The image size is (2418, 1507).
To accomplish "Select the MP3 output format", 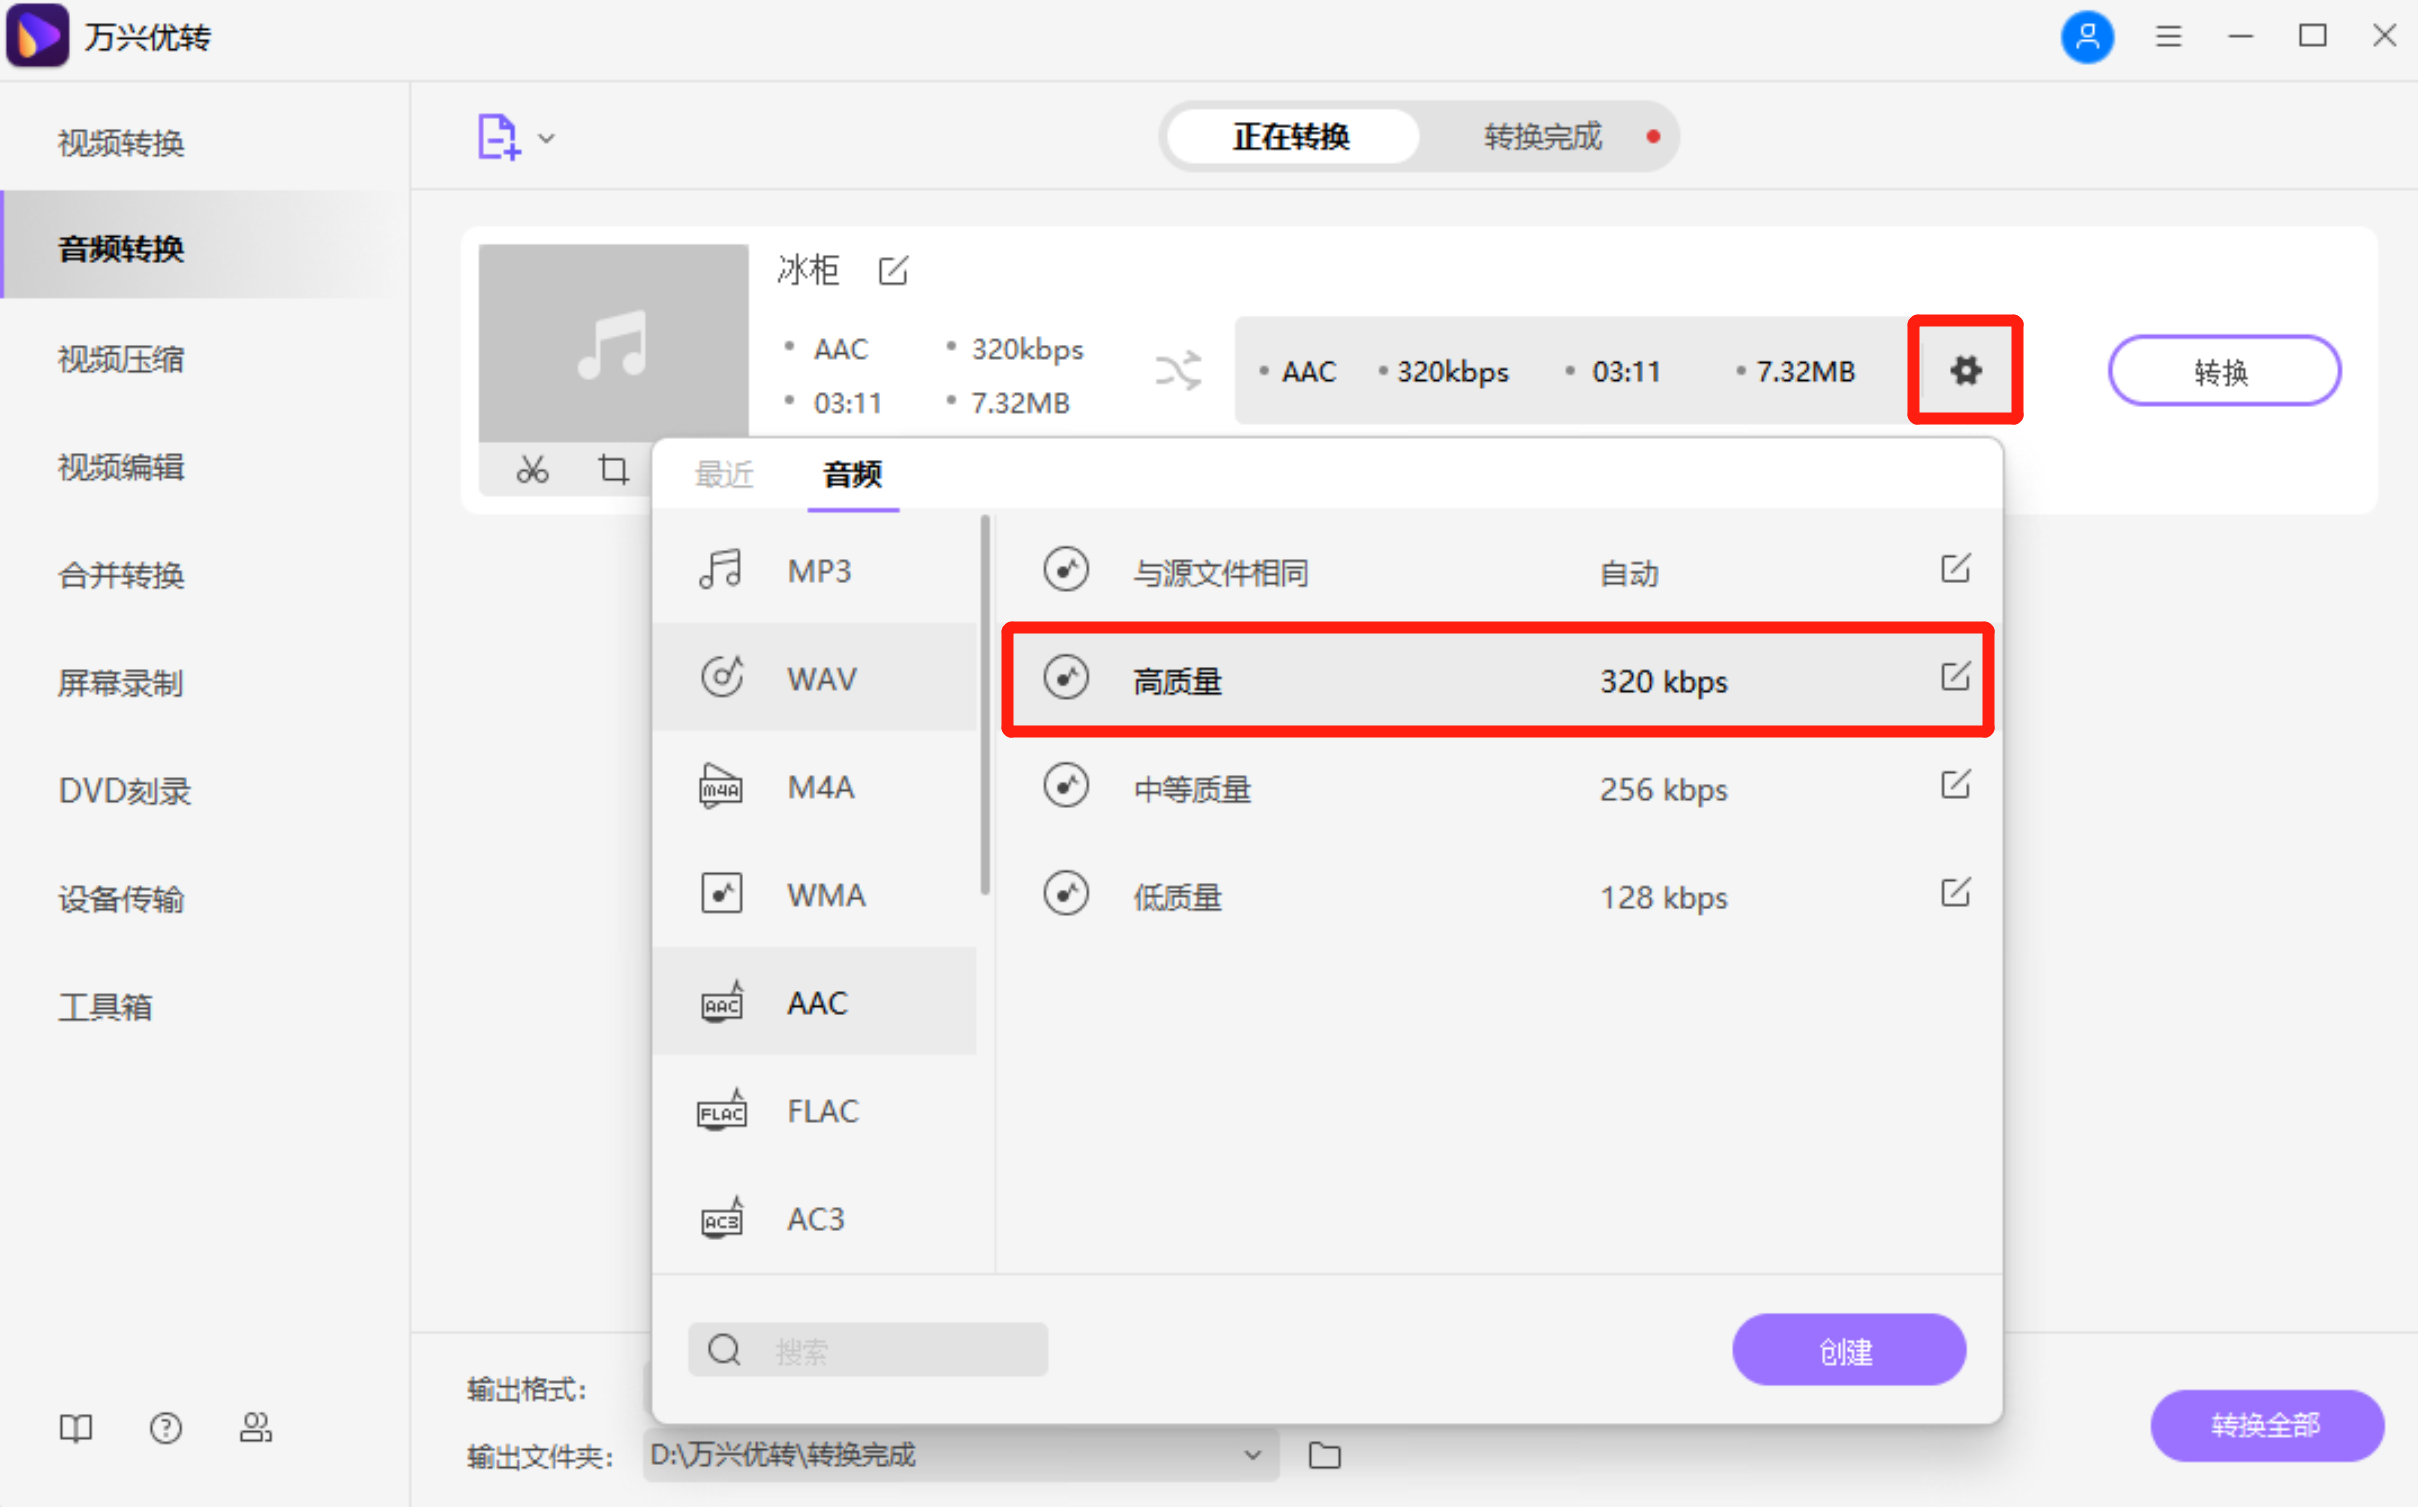I will [x=819, y=569].
